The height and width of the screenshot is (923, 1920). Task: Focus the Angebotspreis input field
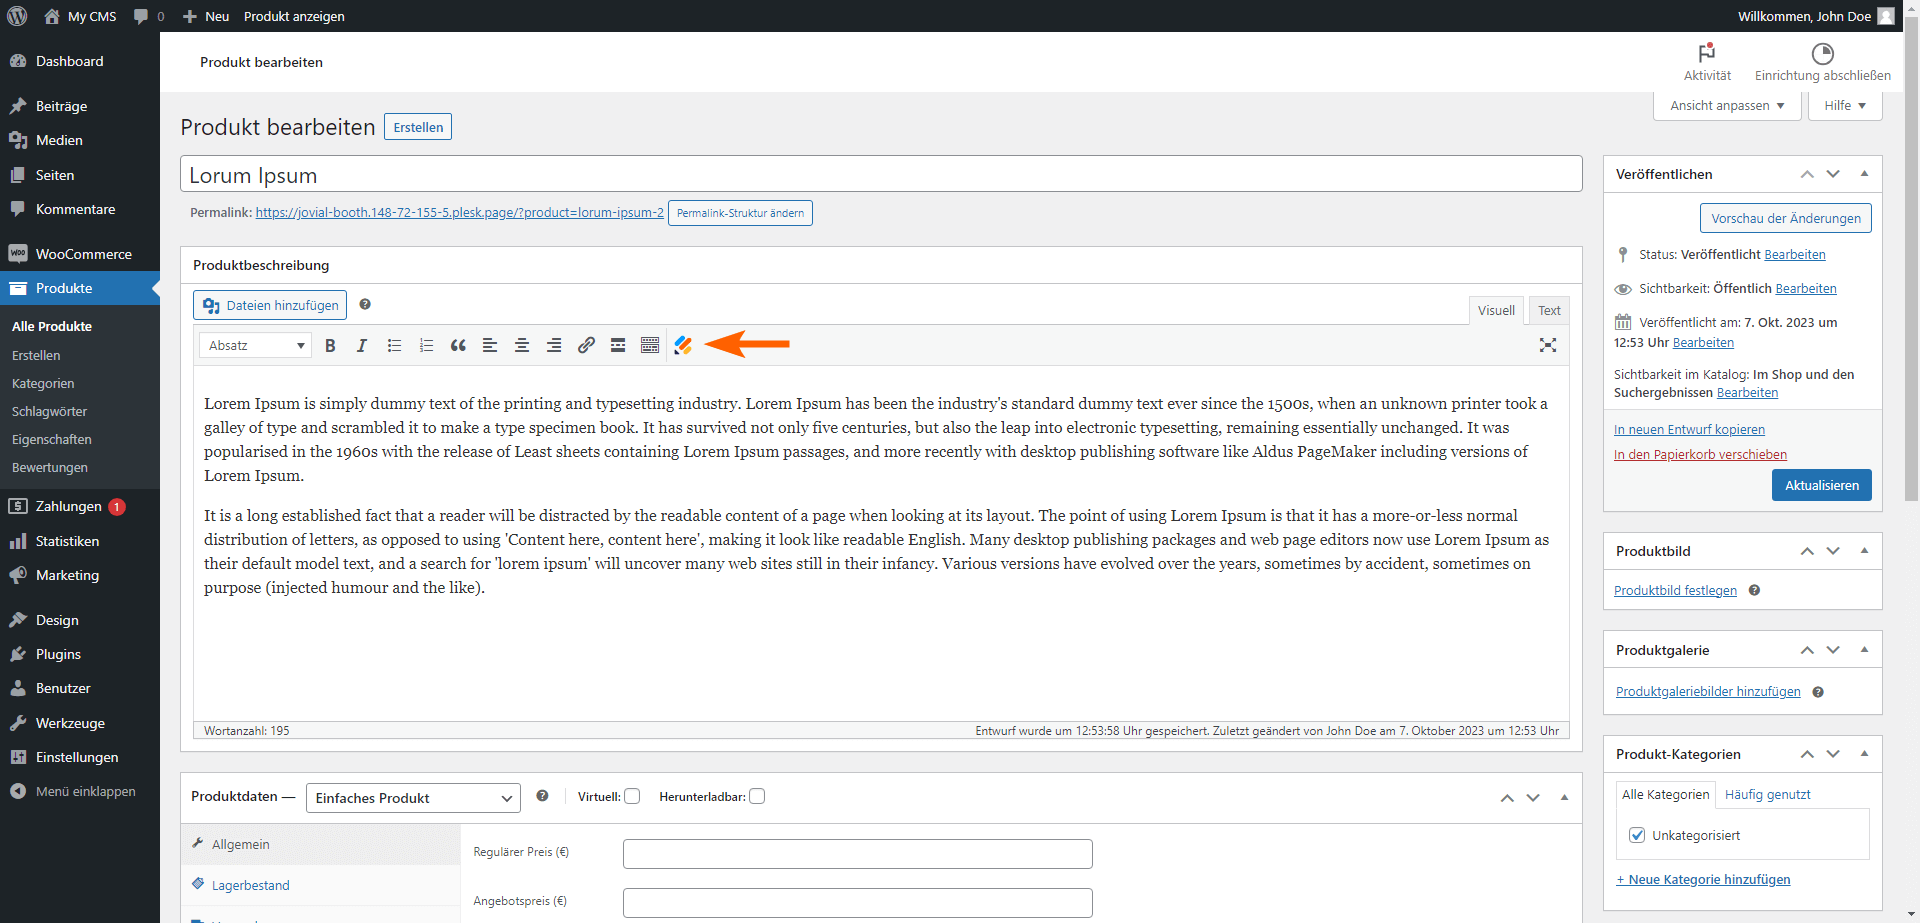point(858,903)
